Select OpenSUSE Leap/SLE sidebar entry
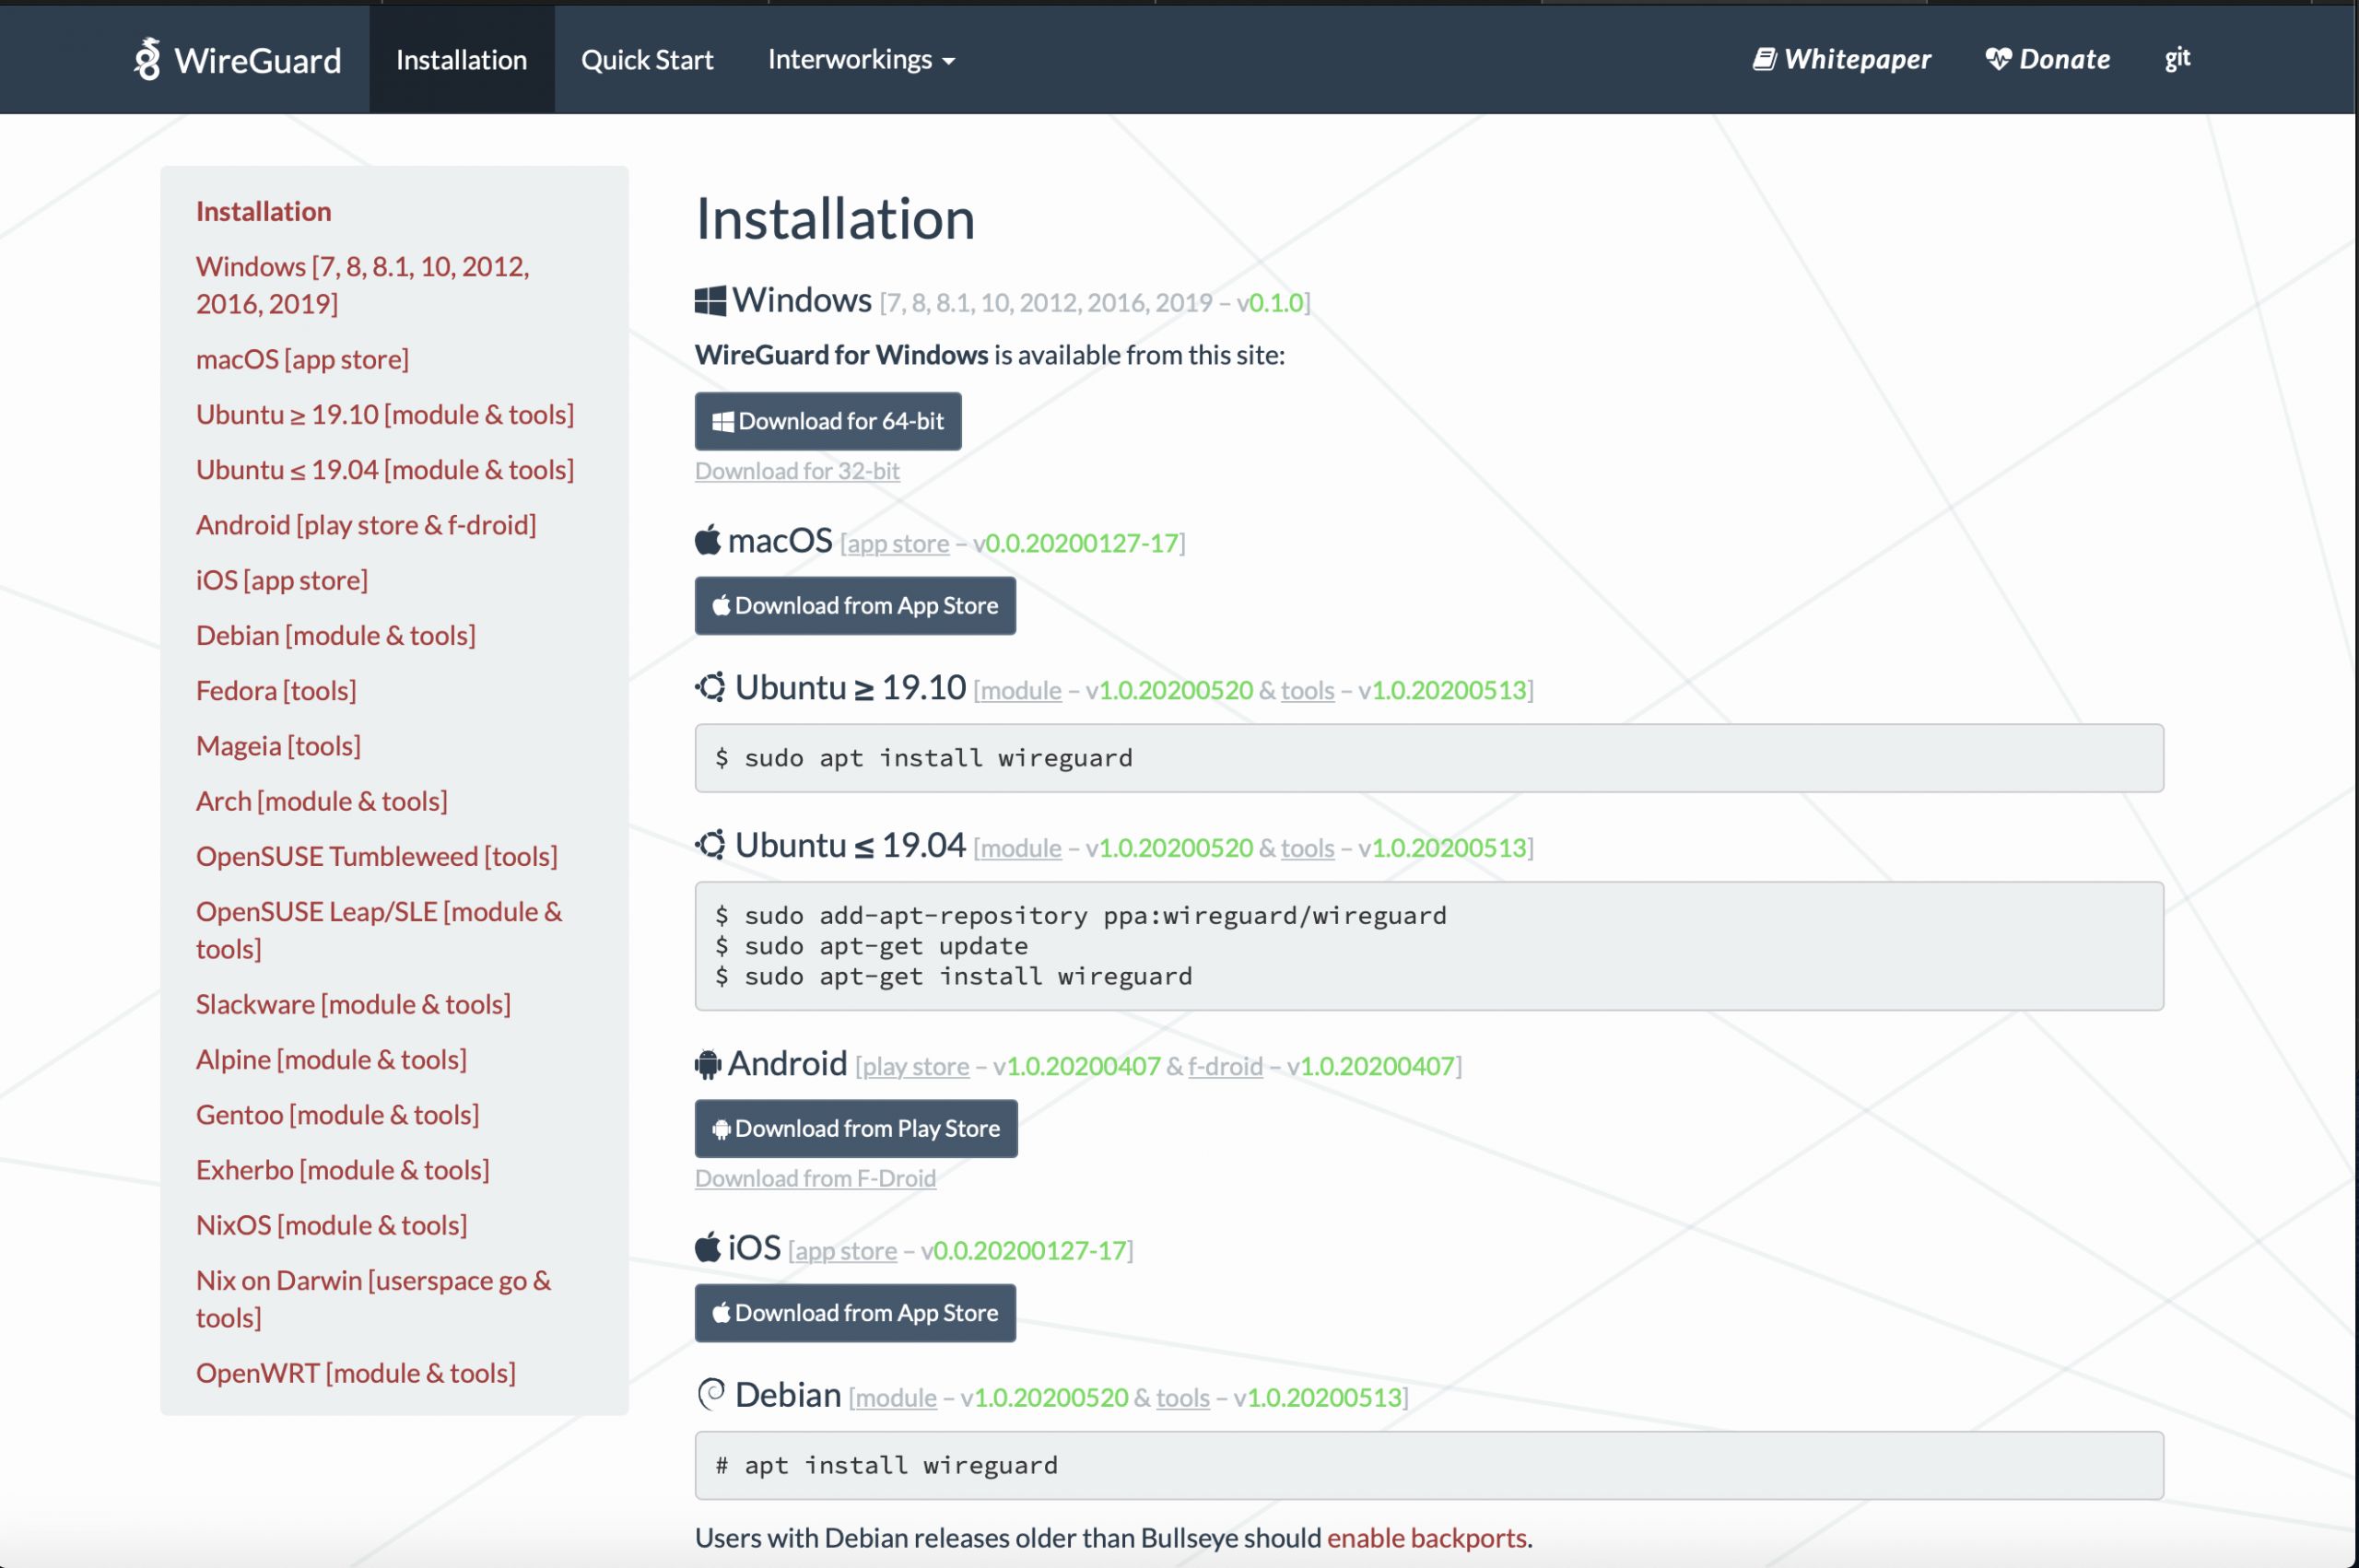The image size is (2359, 1568). (379, 930)
